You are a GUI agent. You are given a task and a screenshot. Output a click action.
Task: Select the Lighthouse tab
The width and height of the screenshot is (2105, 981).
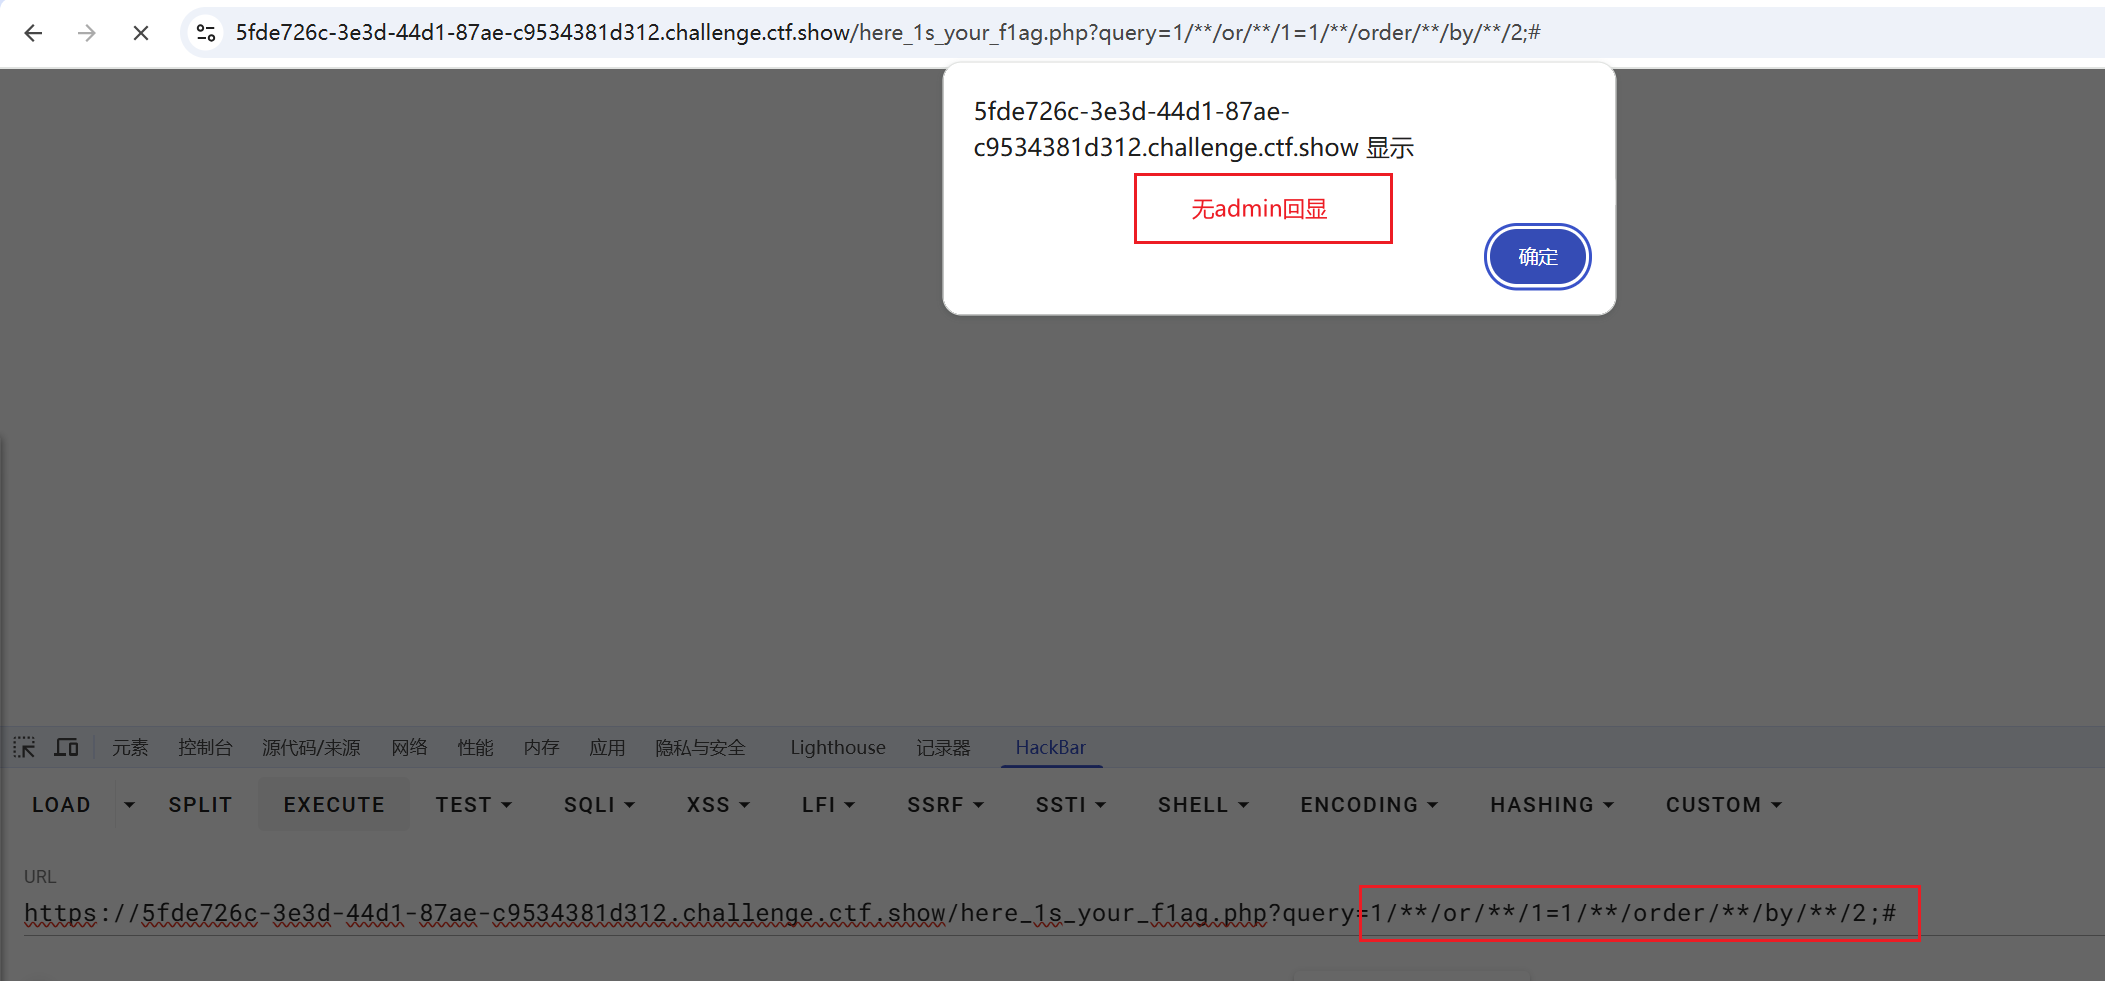click(x=837, y=747)
